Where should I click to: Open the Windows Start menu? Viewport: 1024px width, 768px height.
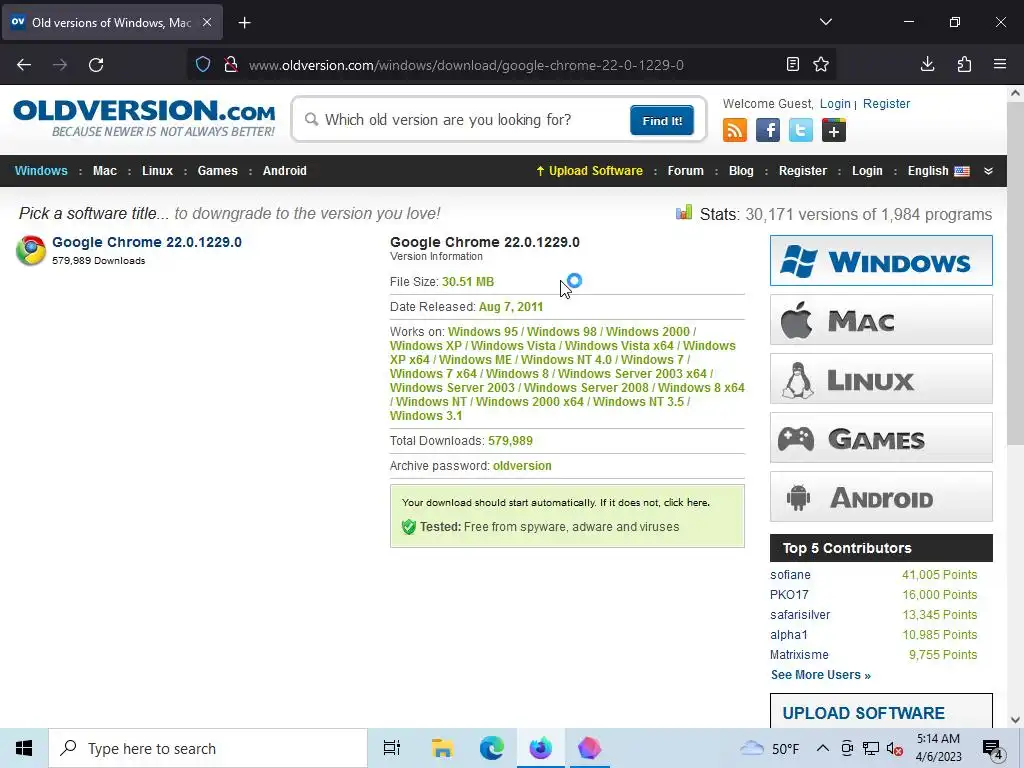(24, 748)
